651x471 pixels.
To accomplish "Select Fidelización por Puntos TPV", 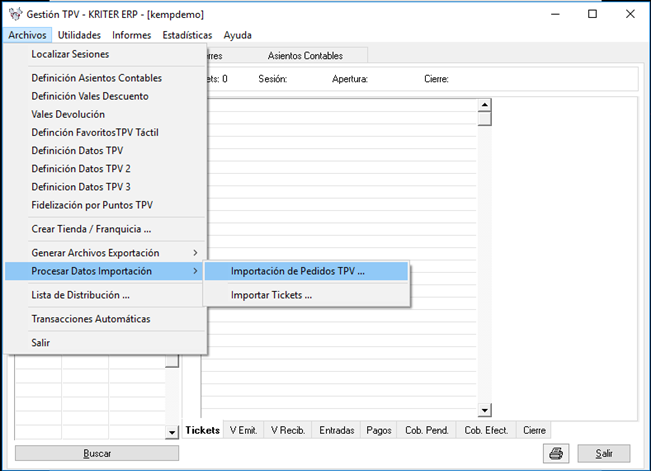I will (92, 205).
